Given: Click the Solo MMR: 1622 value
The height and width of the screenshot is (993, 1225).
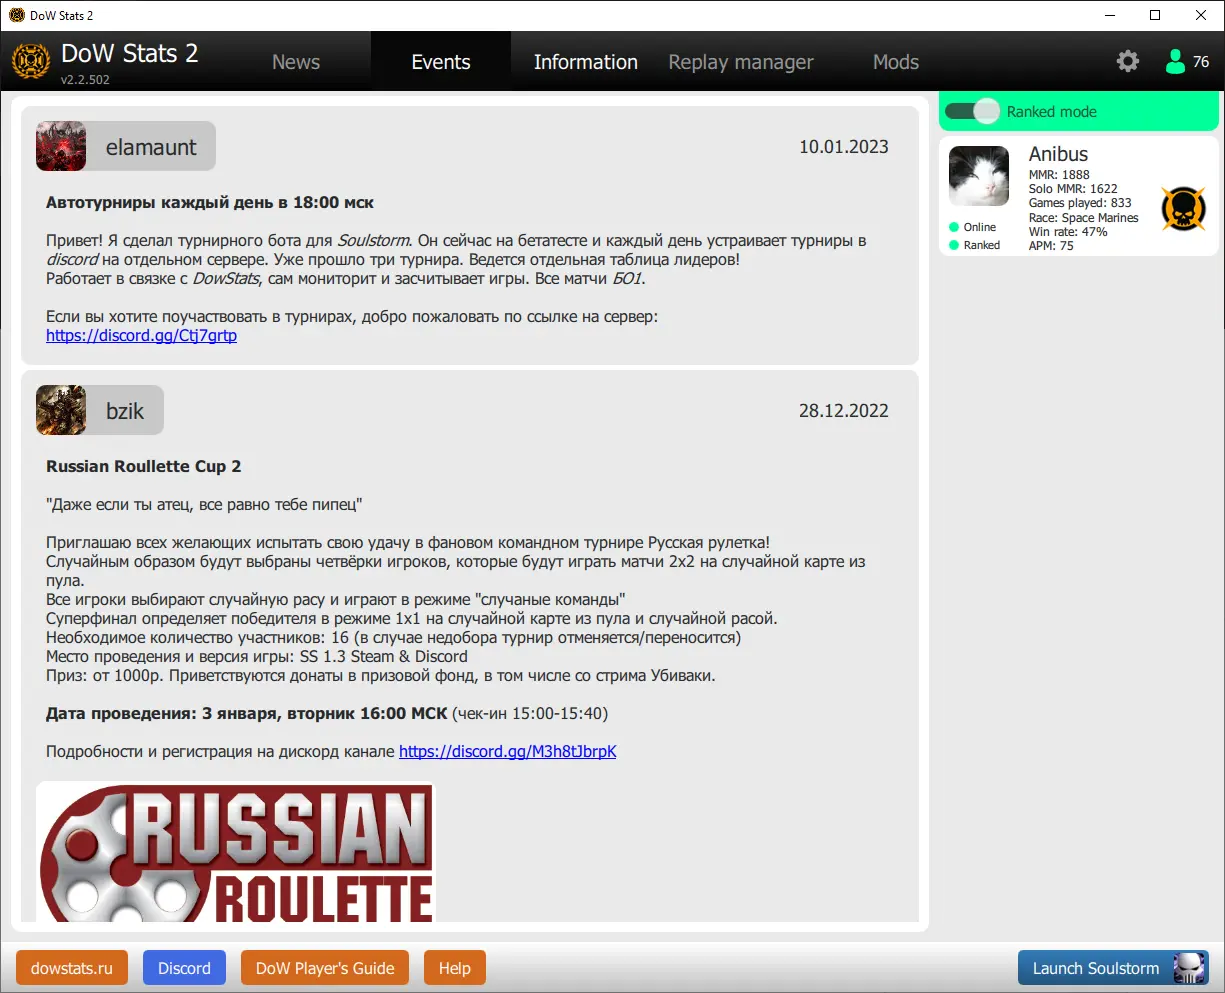Looking at the screenshot, I should (1073, 189).
